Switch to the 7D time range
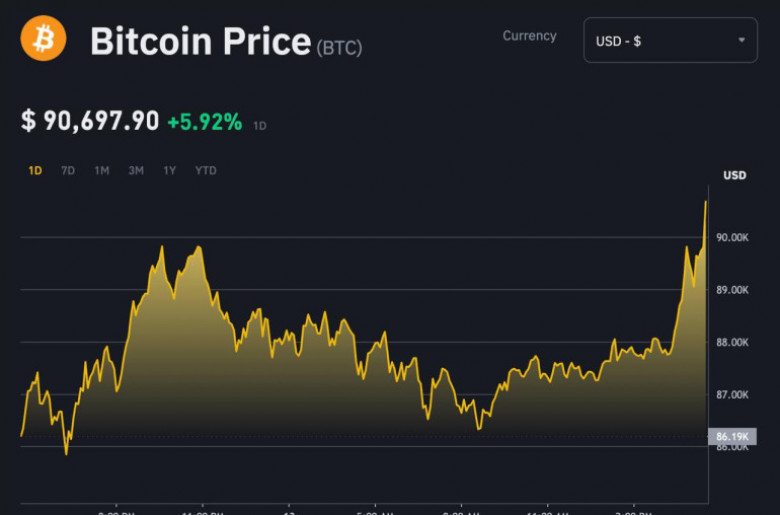The height and width of the screenshot is (515, 780). (x=68, y=171)
